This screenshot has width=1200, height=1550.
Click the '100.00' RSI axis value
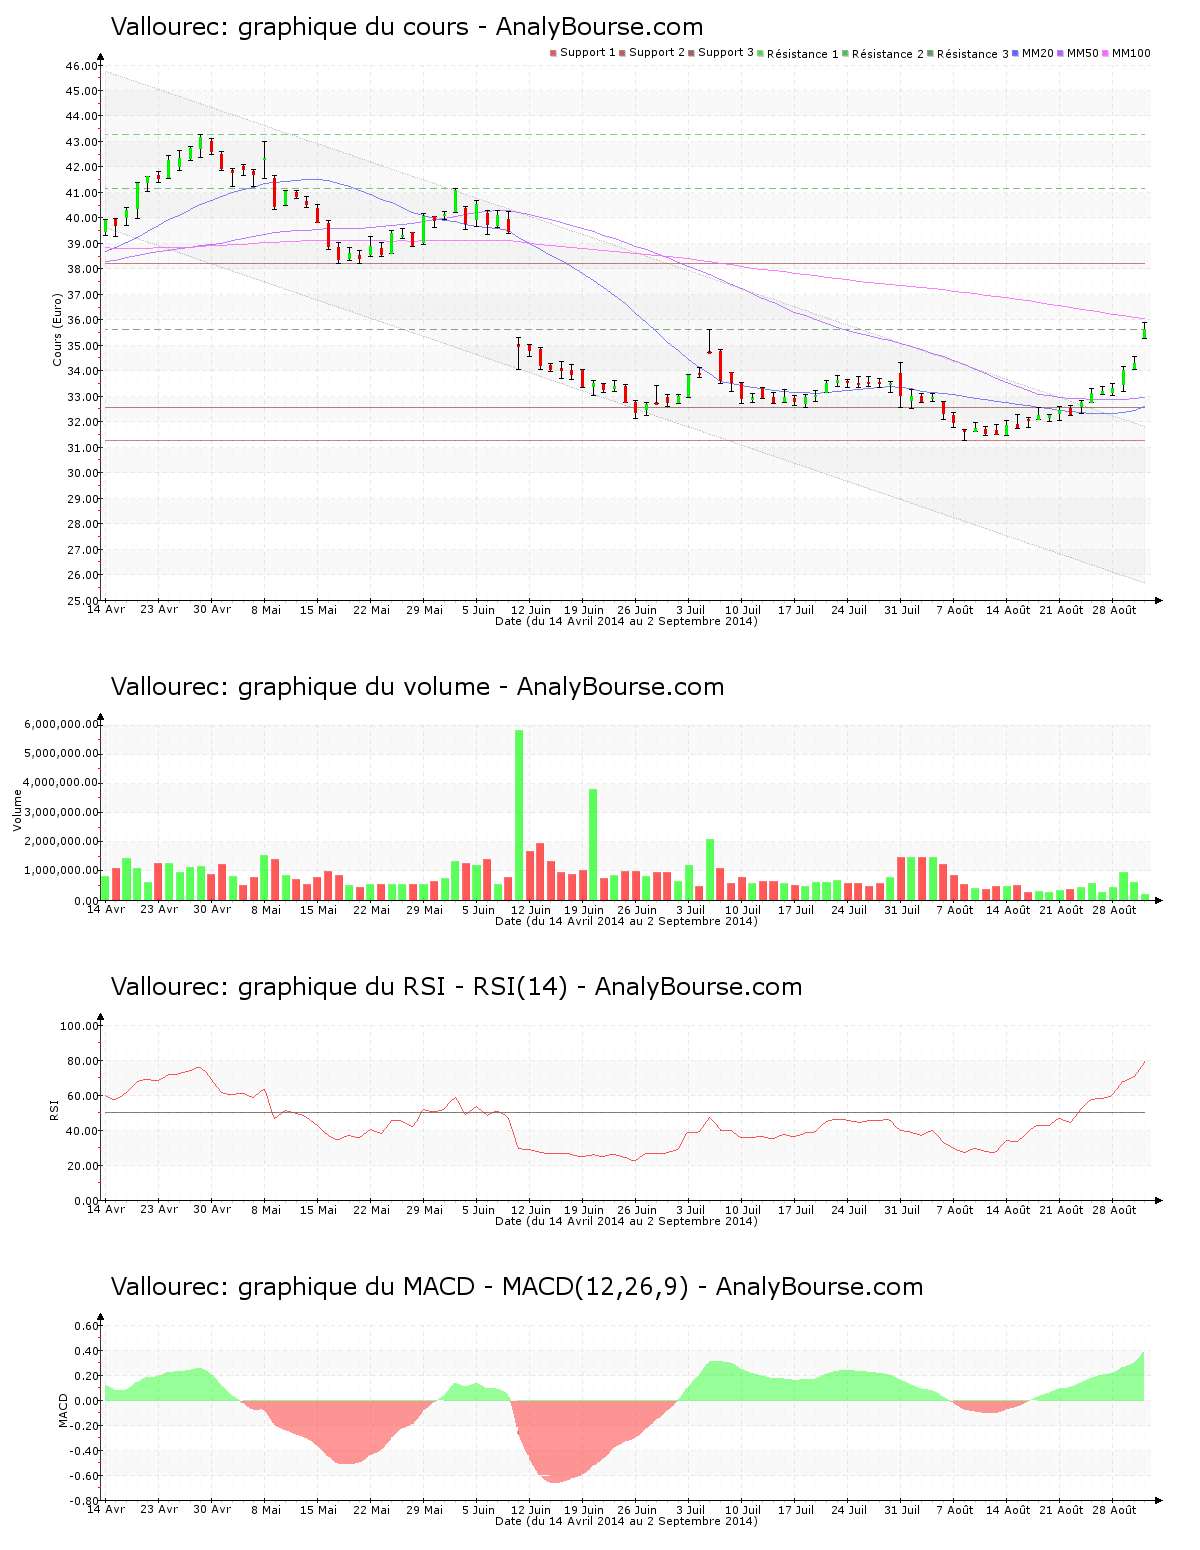point(79,1026)
